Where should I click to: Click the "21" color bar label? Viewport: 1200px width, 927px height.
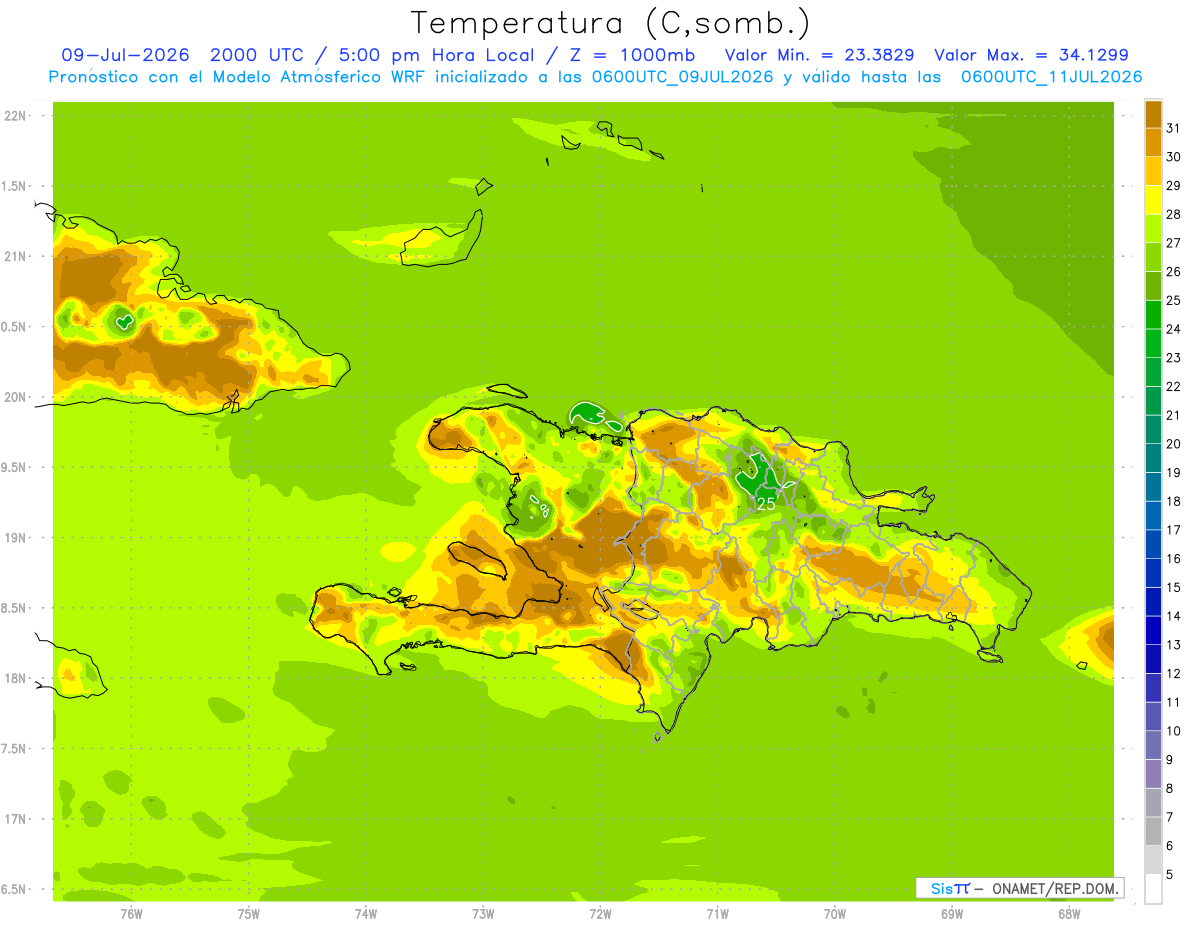[x=1174, y=416]
